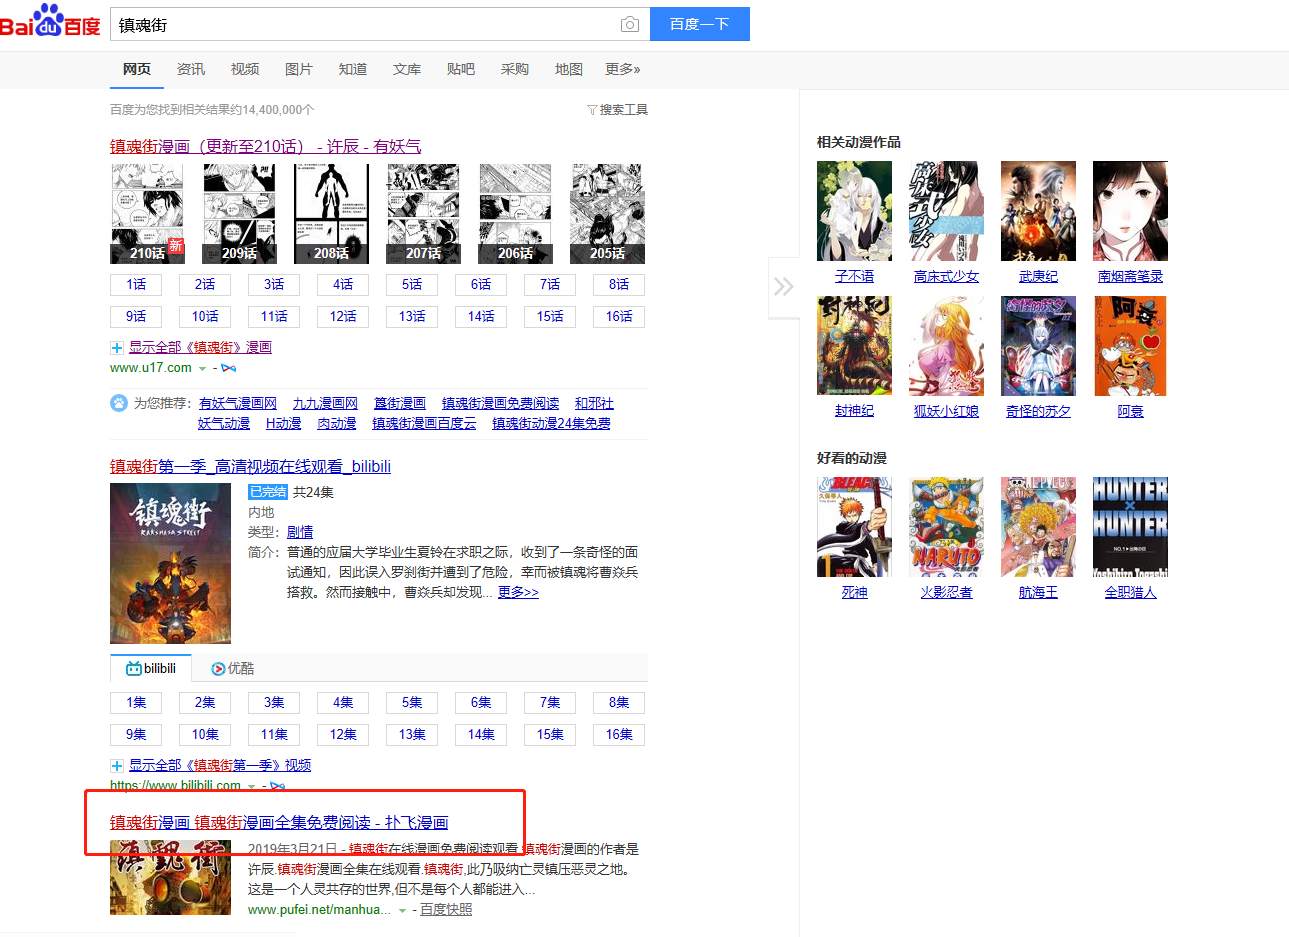Image resolution: width=1289 pixels, height=937 pixels.
Task: Select the bilibili source tab
Action: 151,668
